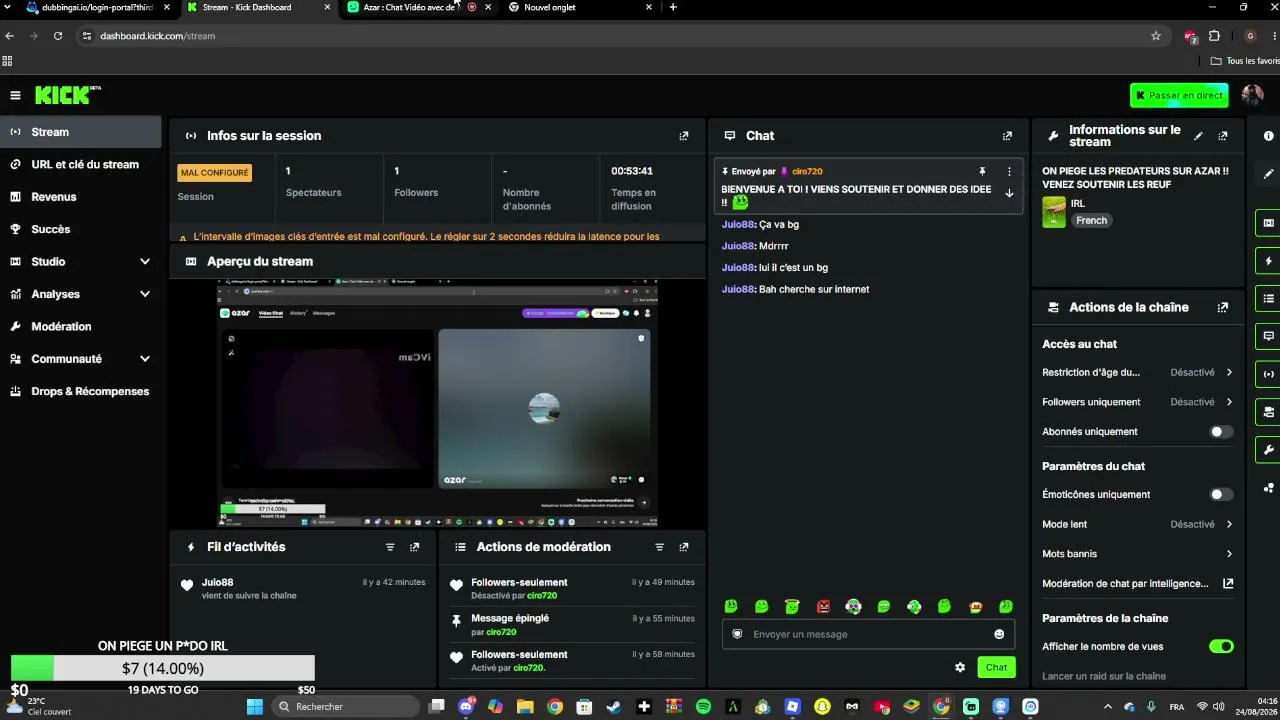The width and height of the screenshot is (1280, 720).
Task: Open the emoji picker in message box
Action: click(999, 634)
